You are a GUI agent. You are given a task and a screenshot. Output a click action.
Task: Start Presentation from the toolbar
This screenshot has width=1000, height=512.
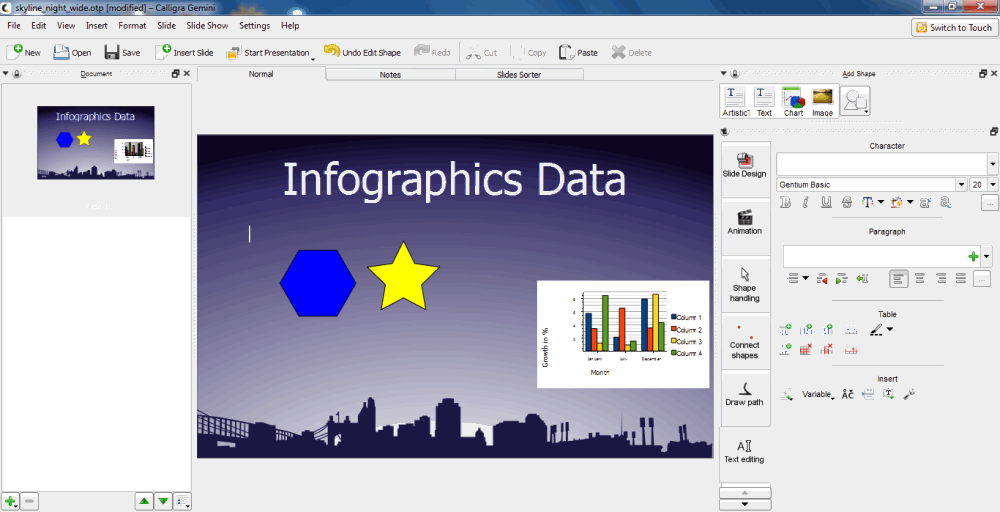pyautogui.click(x=268, y=52)
